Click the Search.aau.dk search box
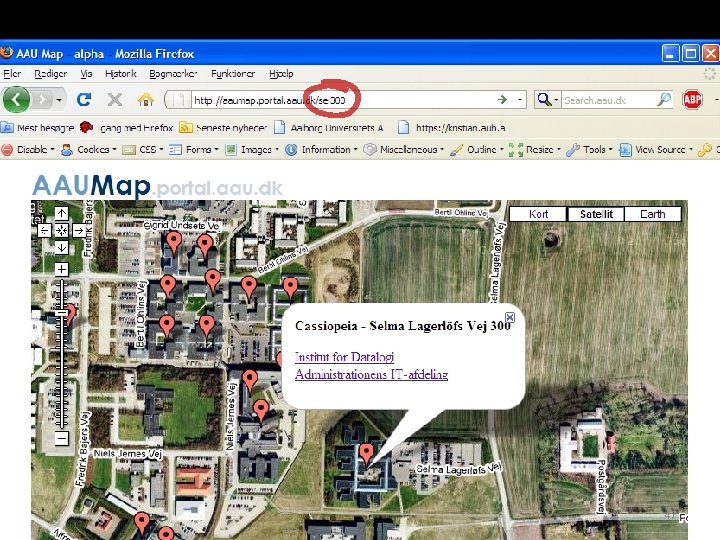Image resolution: width=720 pixels, height=540 pixels. pyautogui.click(x=608, y=100)
